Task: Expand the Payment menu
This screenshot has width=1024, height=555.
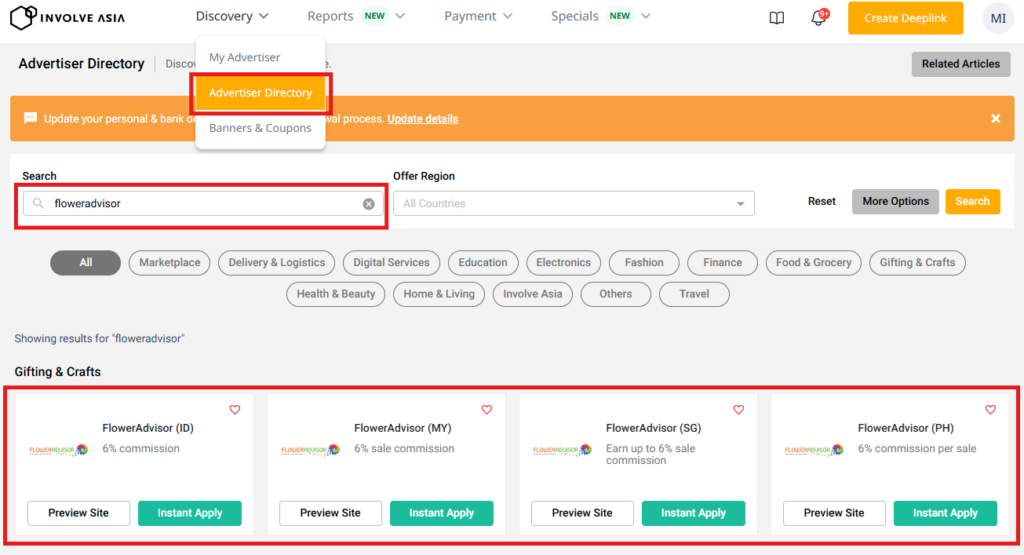Action: [x=478, y=16]
